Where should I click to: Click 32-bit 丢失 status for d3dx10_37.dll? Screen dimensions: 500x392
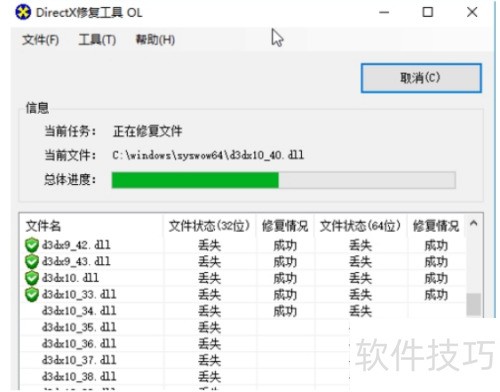[209, 361]
